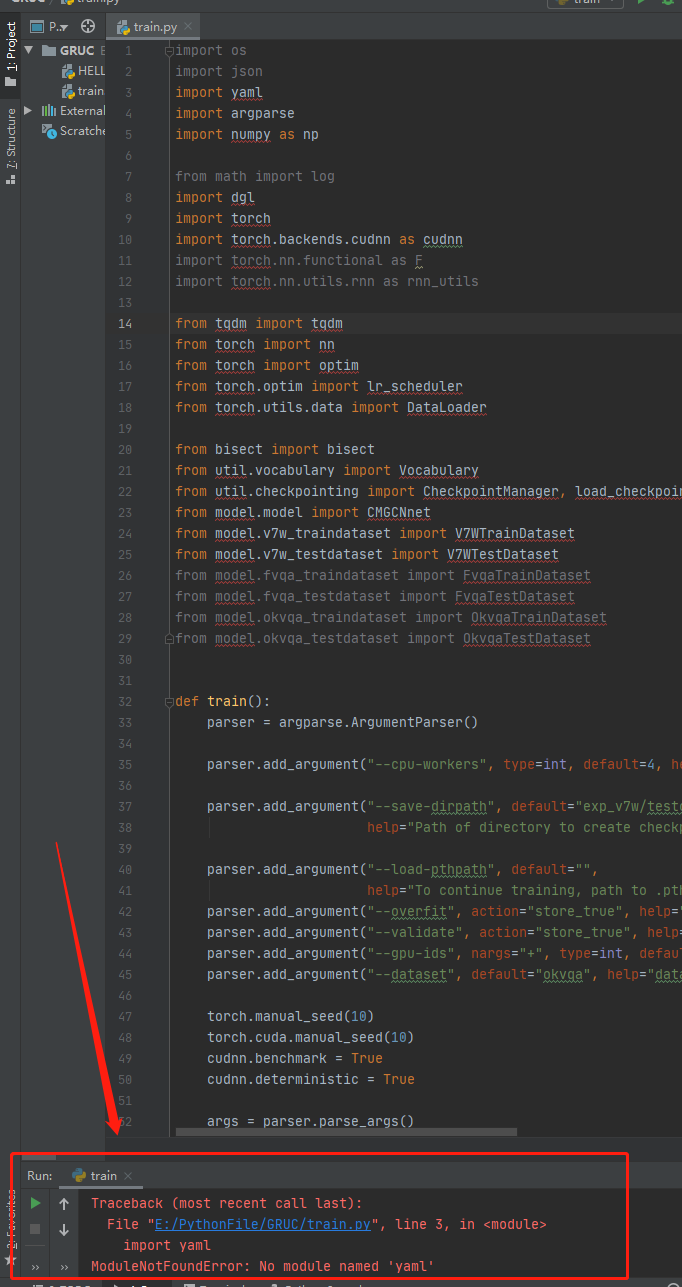Click 'from torch import optim' line
Viewport: 682px width, 1287px height.
click(267, 365)
